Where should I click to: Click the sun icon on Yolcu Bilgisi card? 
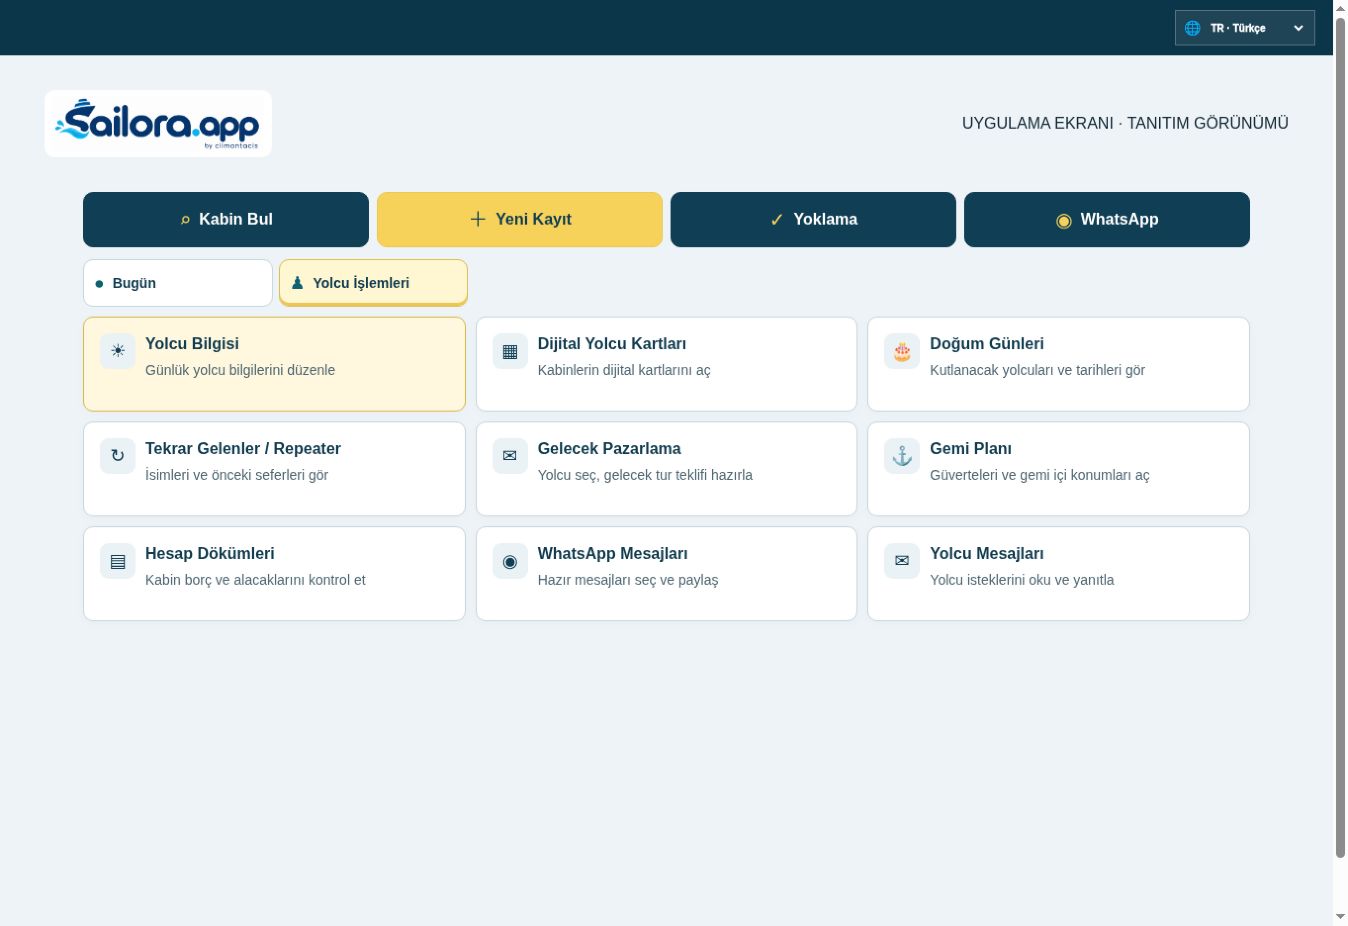pos(118,351)
